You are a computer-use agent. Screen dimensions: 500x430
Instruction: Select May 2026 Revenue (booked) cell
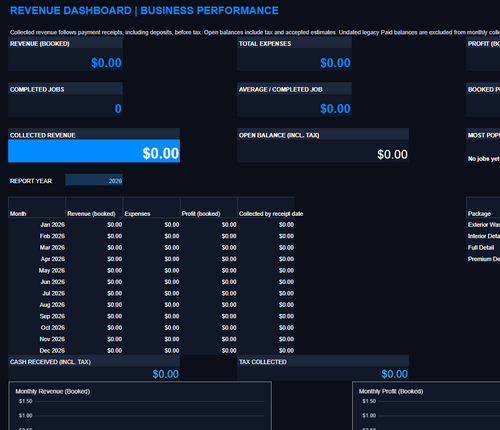94,270
